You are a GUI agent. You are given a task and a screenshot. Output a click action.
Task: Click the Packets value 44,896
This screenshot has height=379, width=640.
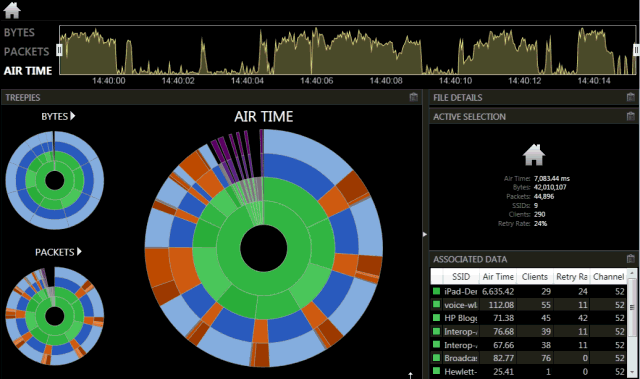544,196
